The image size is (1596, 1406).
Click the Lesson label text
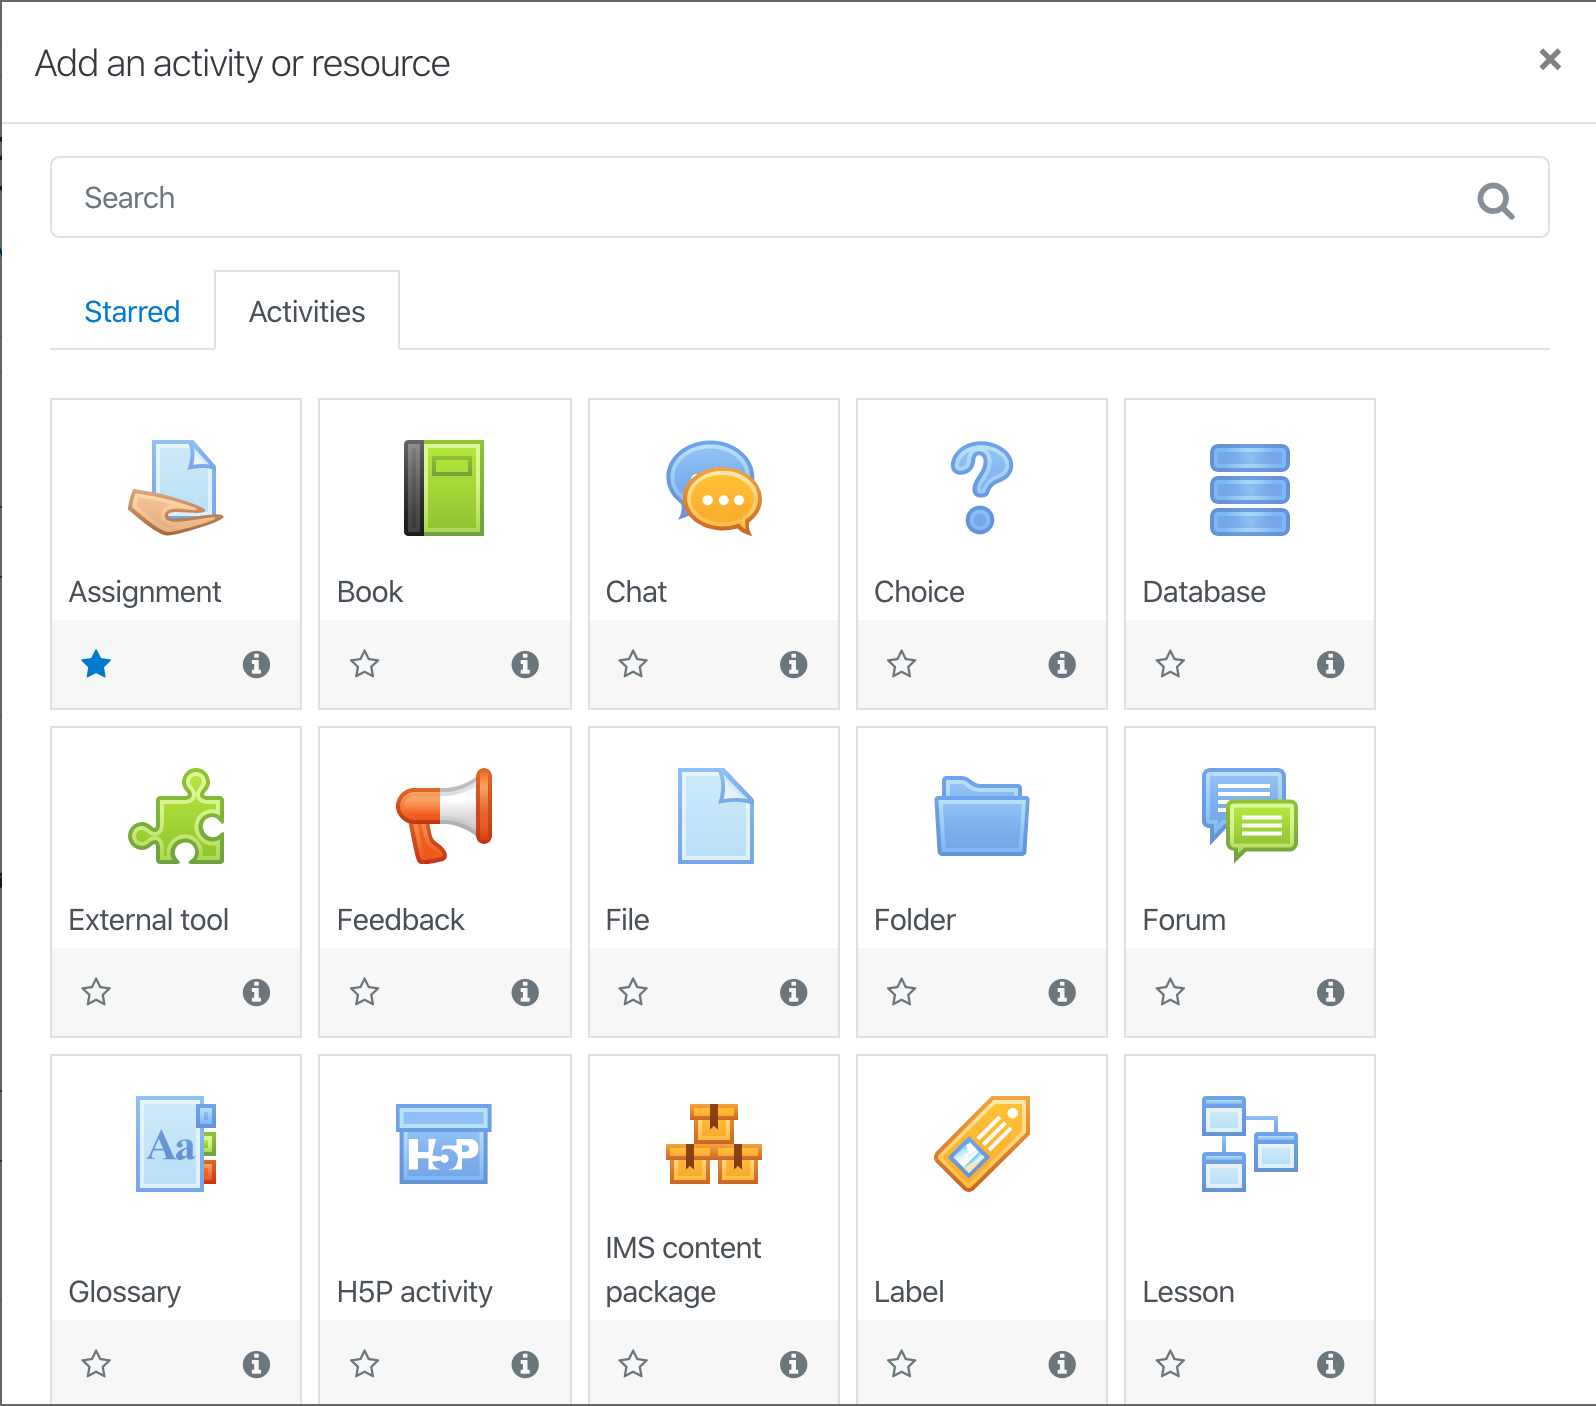point(1188,1292)
